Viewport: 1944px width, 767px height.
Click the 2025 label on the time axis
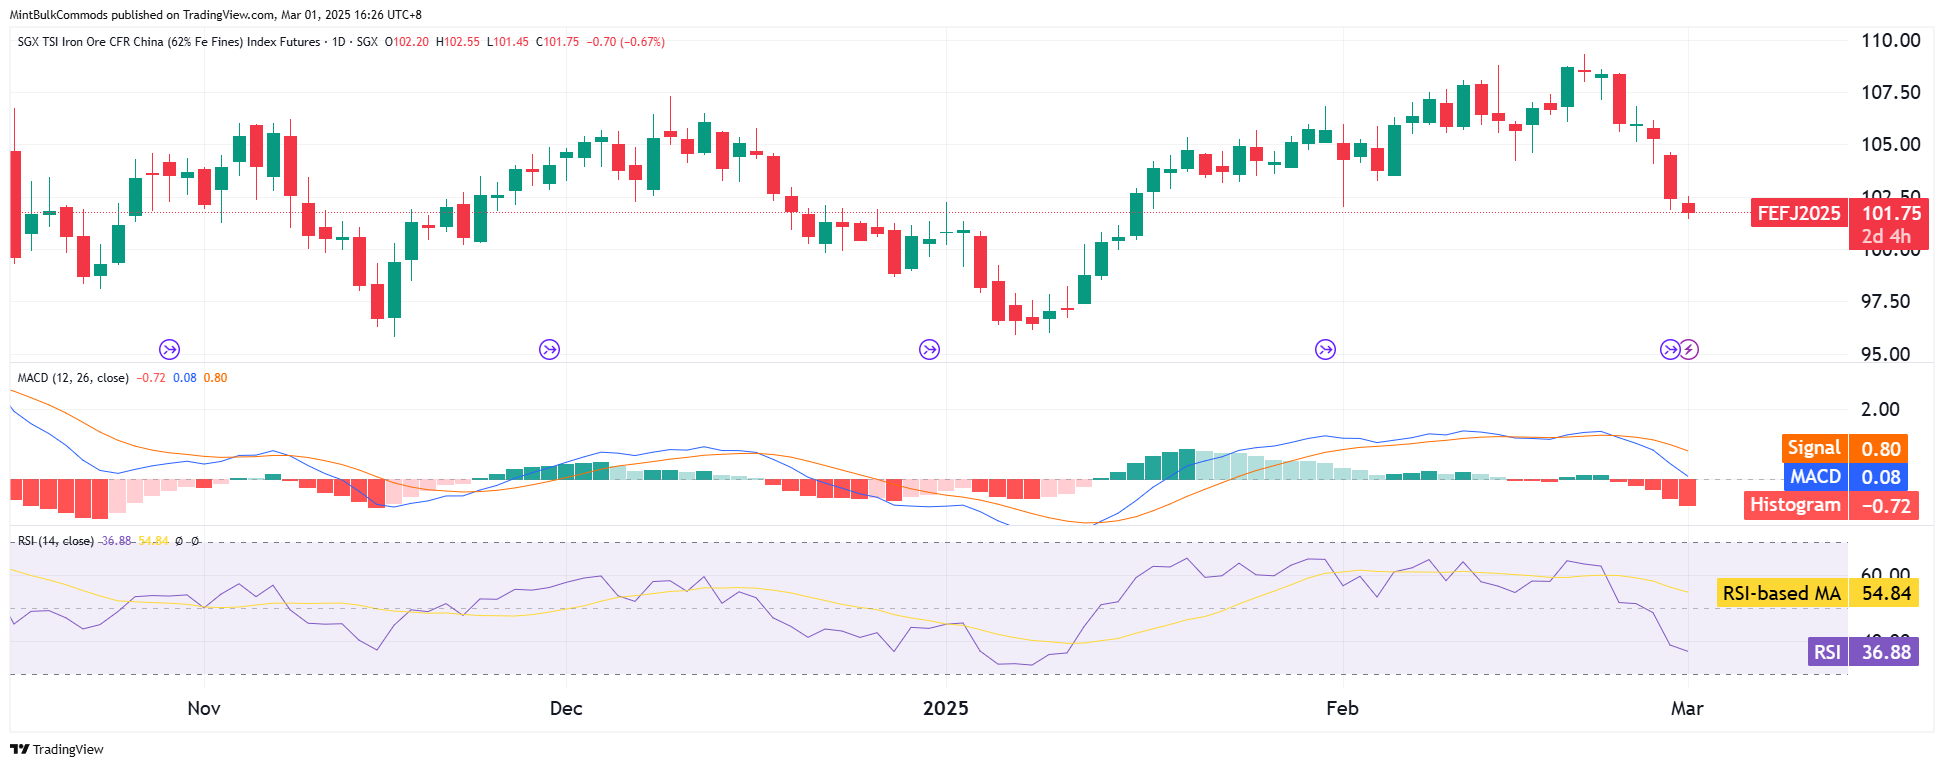(x=945, y=708)
